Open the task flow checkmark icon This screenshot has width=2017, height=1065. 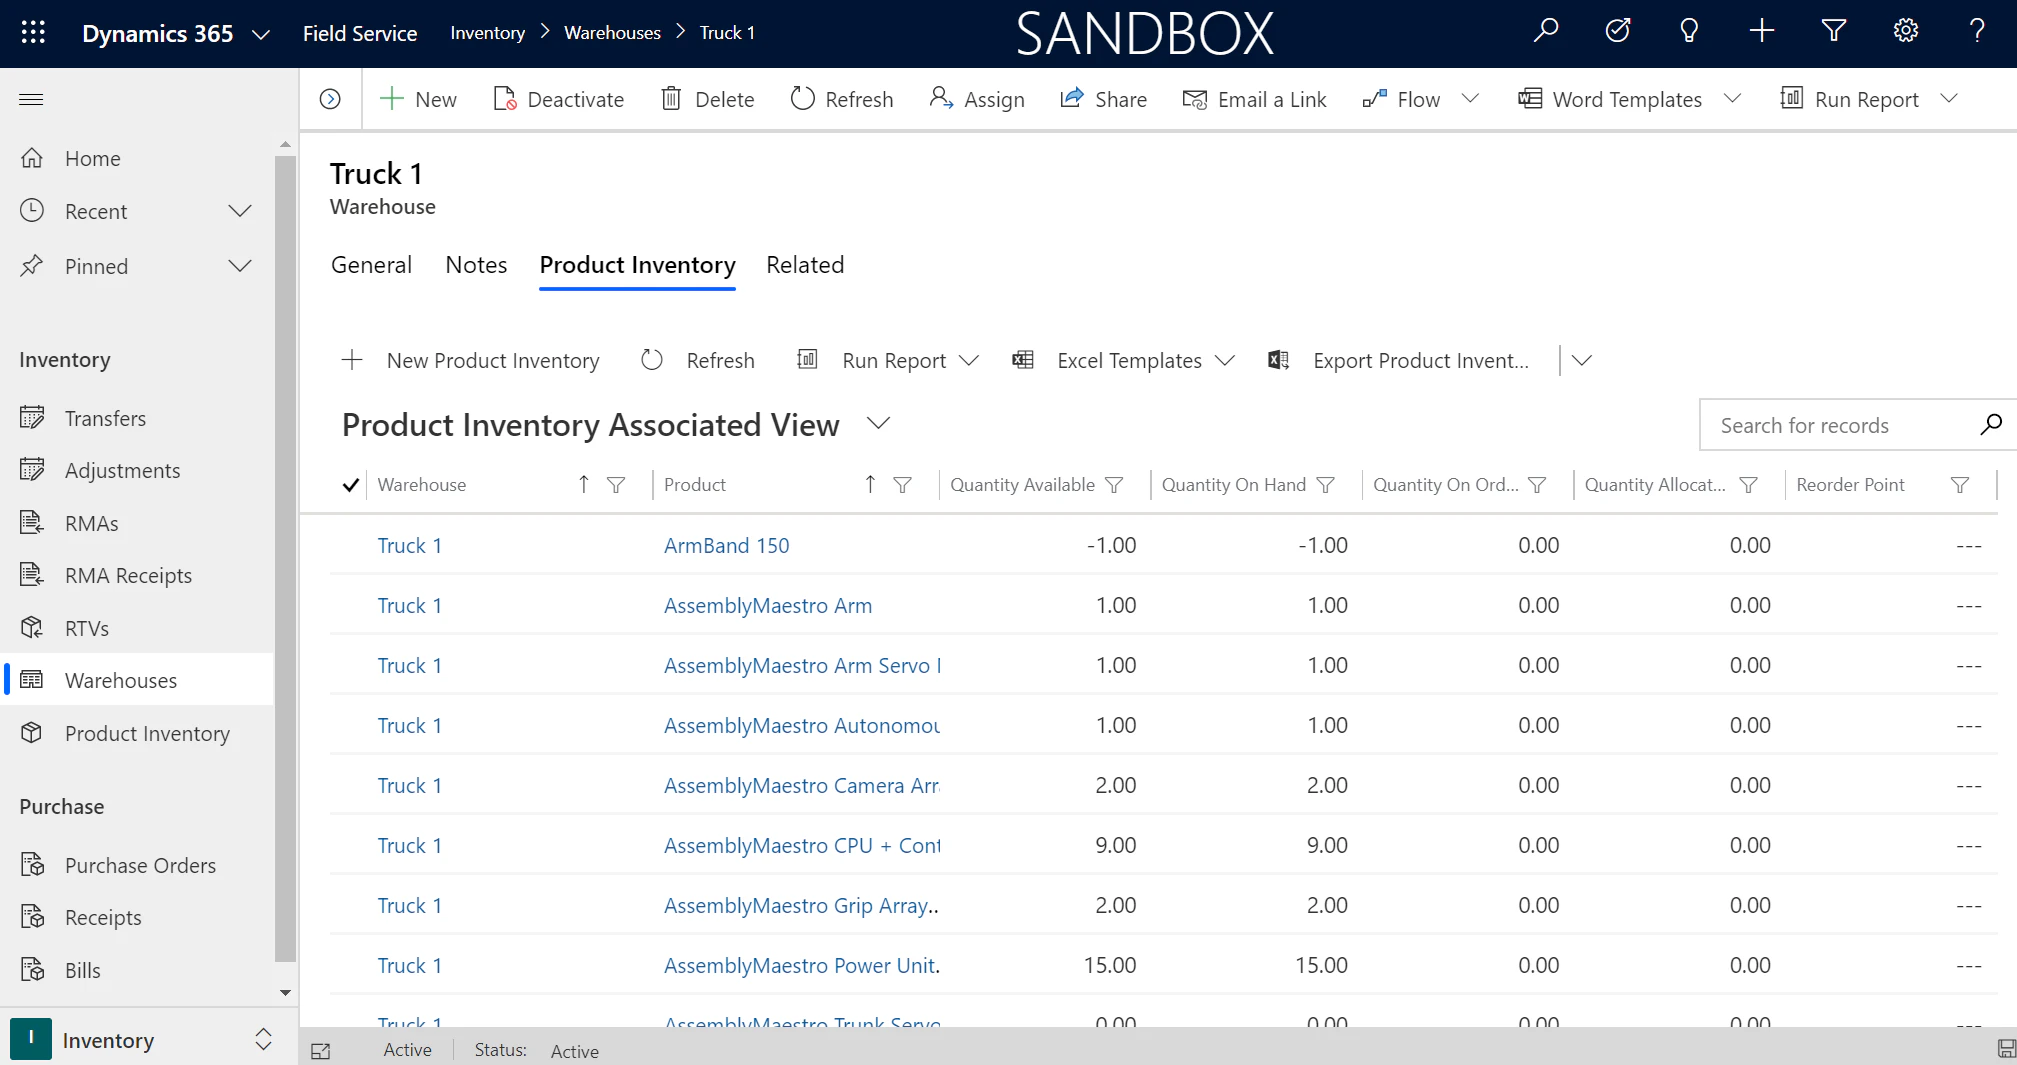point(1618,31)
